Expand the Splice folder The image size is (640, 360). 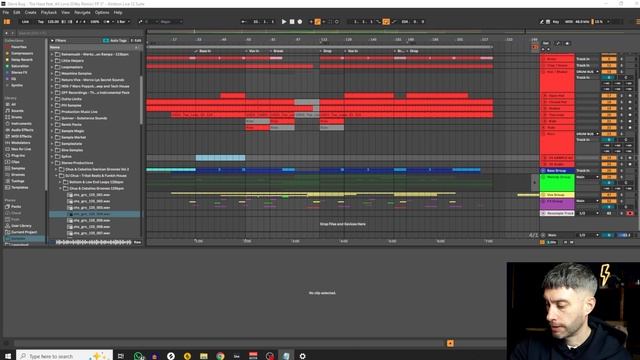click(x=52, y=156)
